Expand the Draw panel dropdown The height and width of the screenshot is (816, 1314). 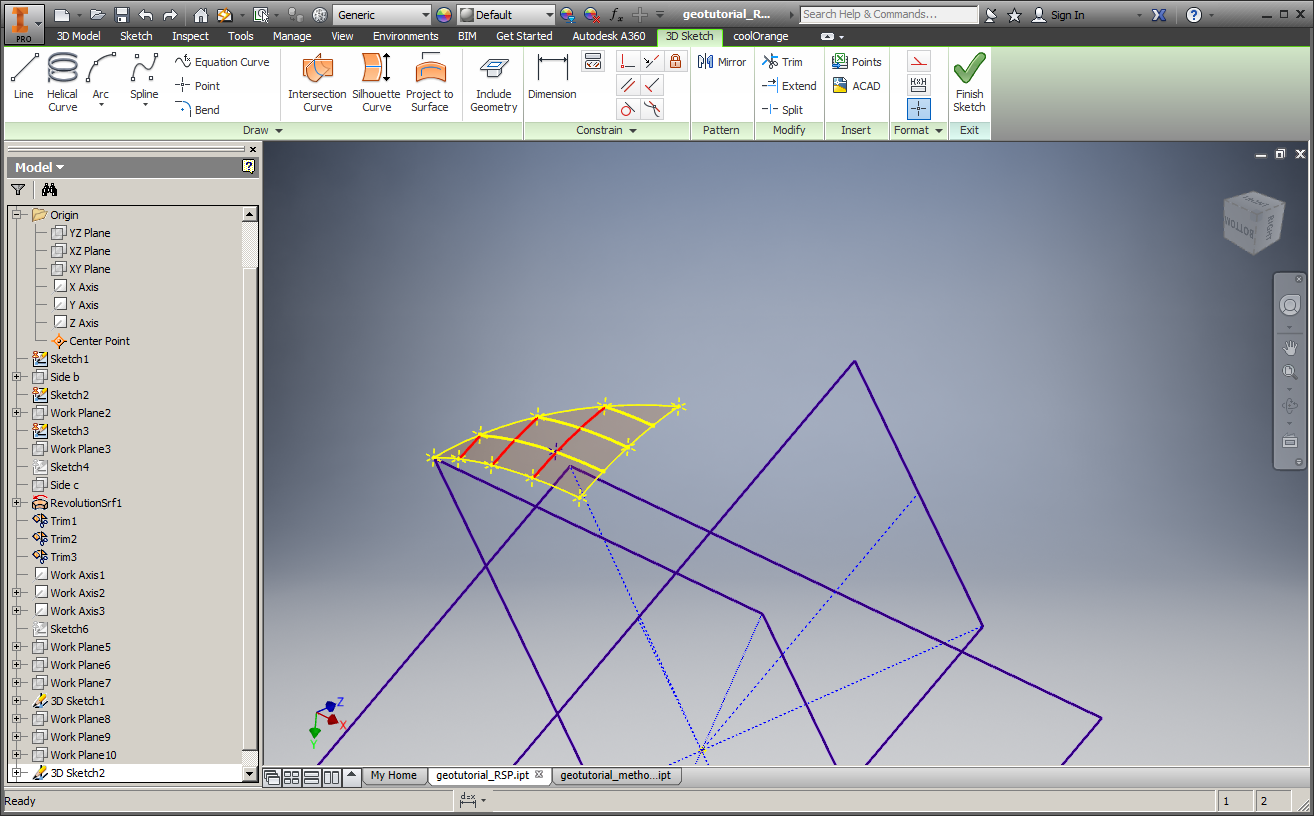click(x=263, y=130)
